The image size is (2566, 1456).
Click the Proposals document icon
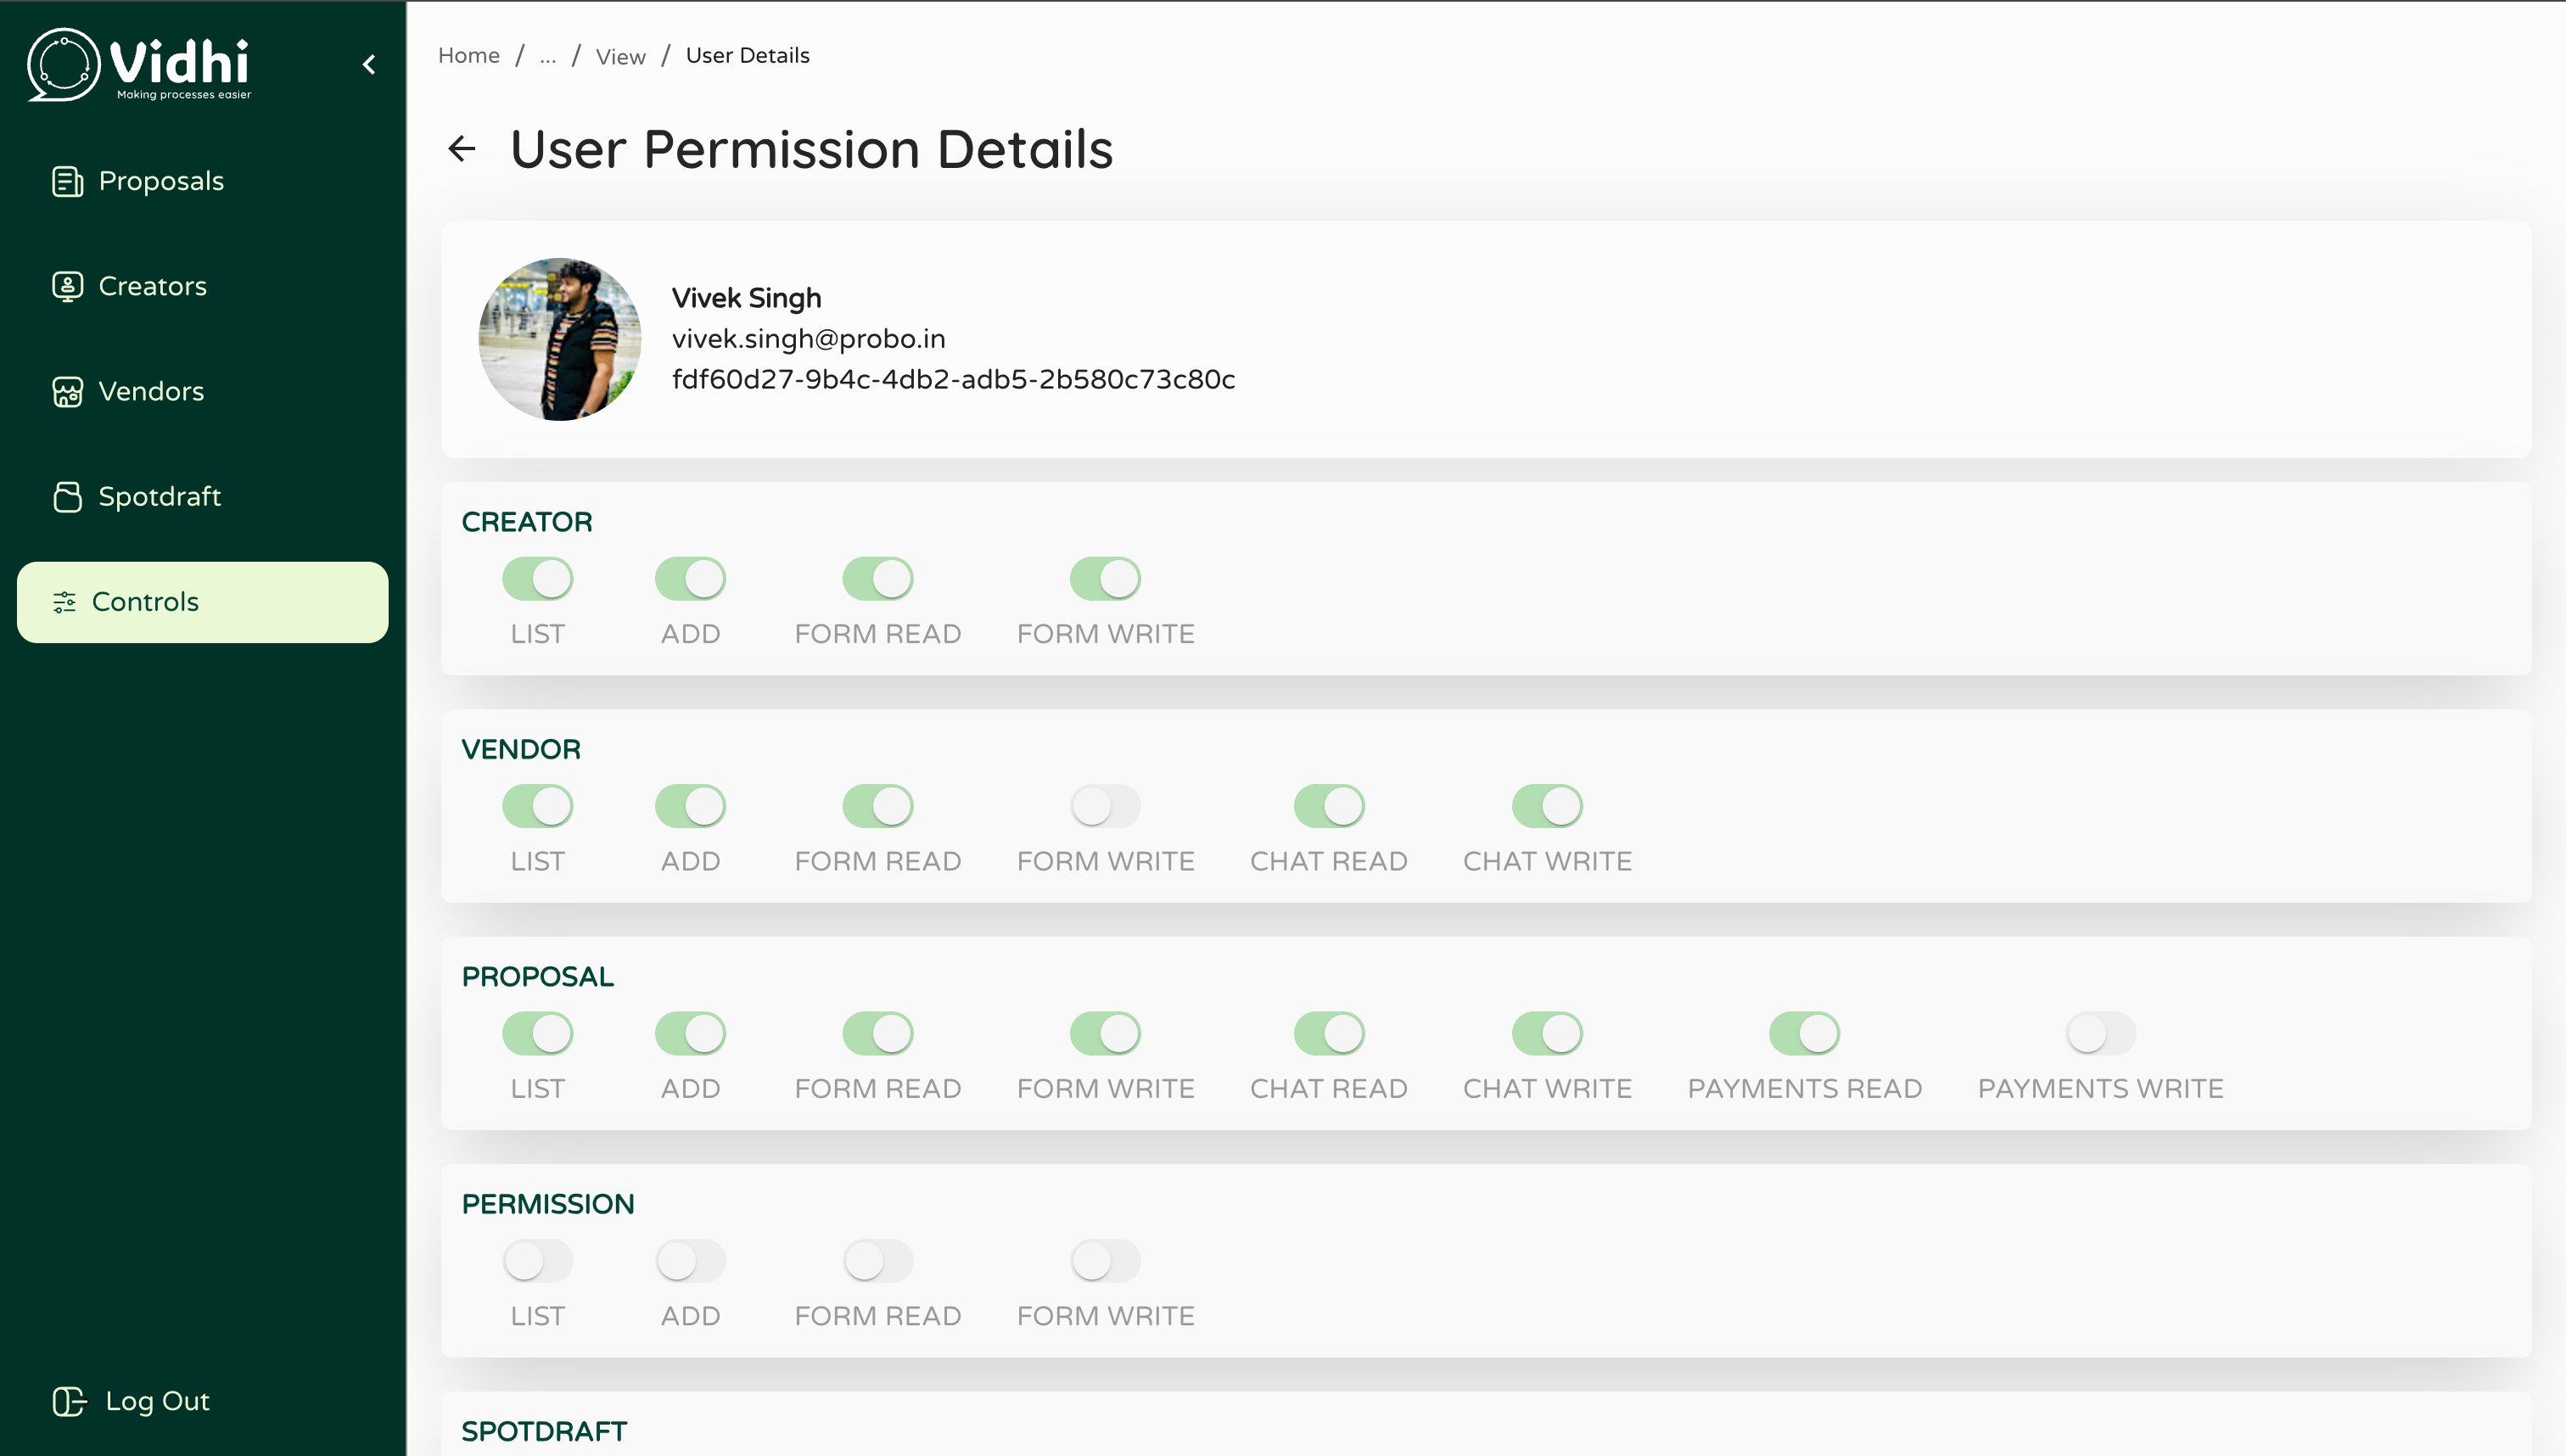(x=67, y=181)
